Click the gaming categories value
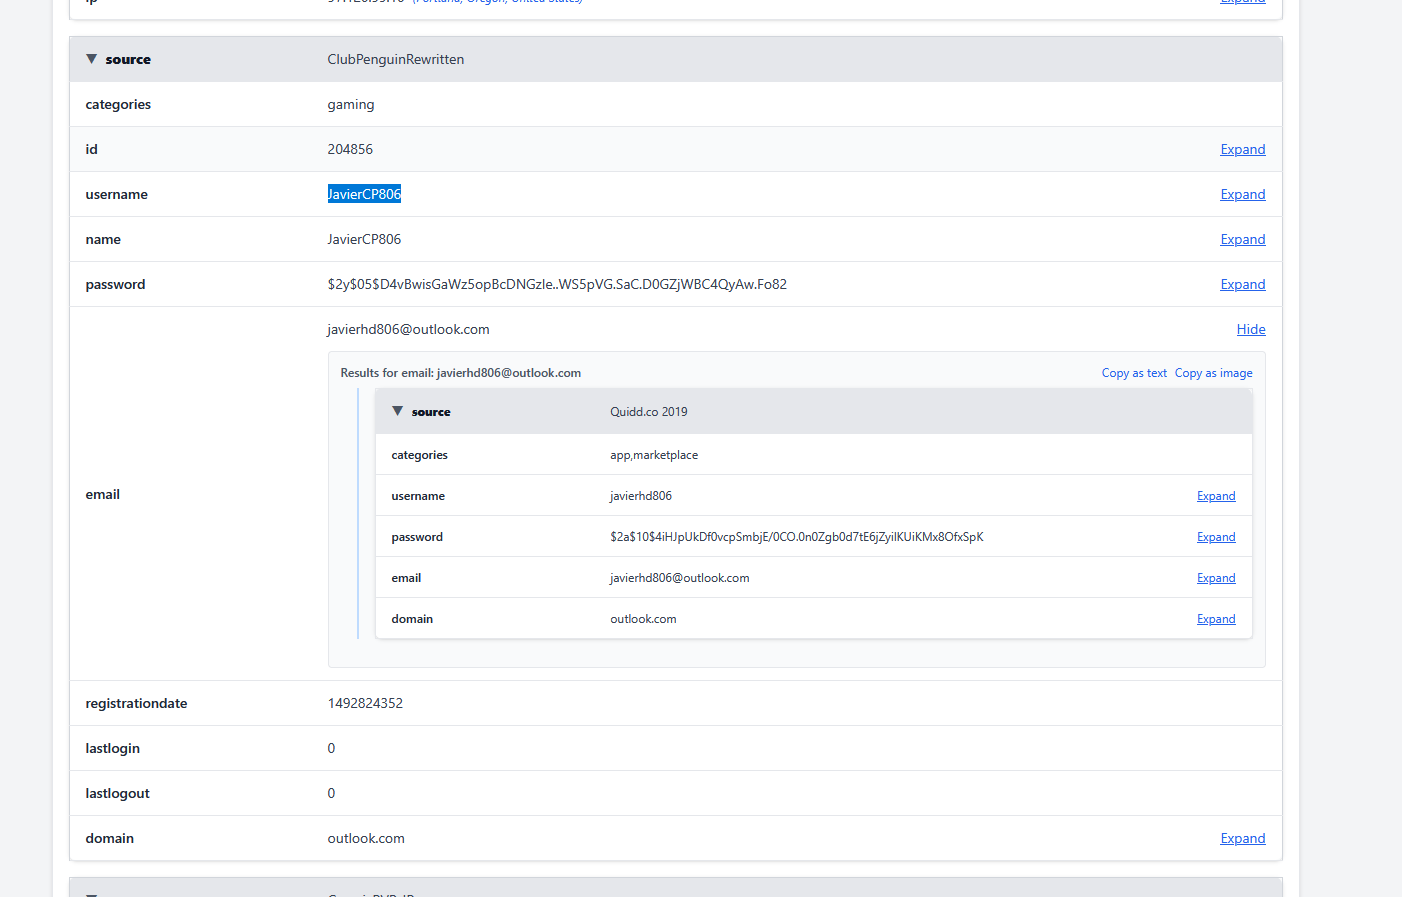 (x=350, y=104)
